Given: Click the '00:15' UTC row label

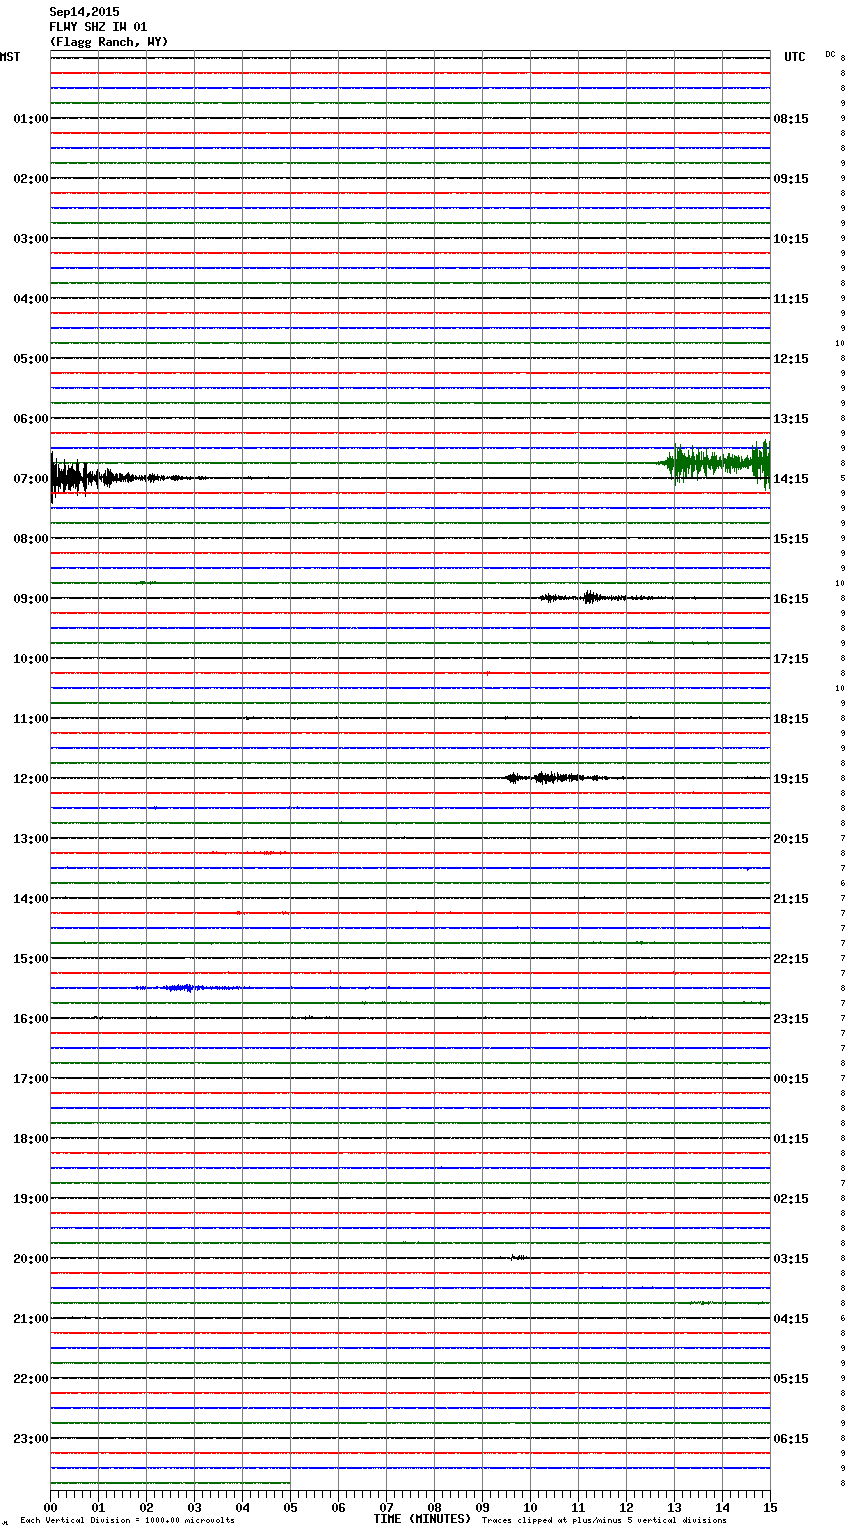Looking at the screenshot, I should coord(791,1079).
